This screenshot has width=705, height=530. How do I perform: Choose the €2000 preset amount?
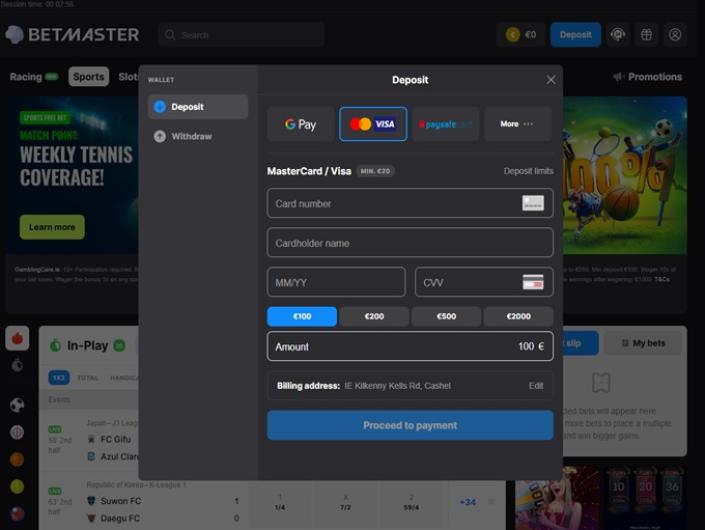click(518, 317)
